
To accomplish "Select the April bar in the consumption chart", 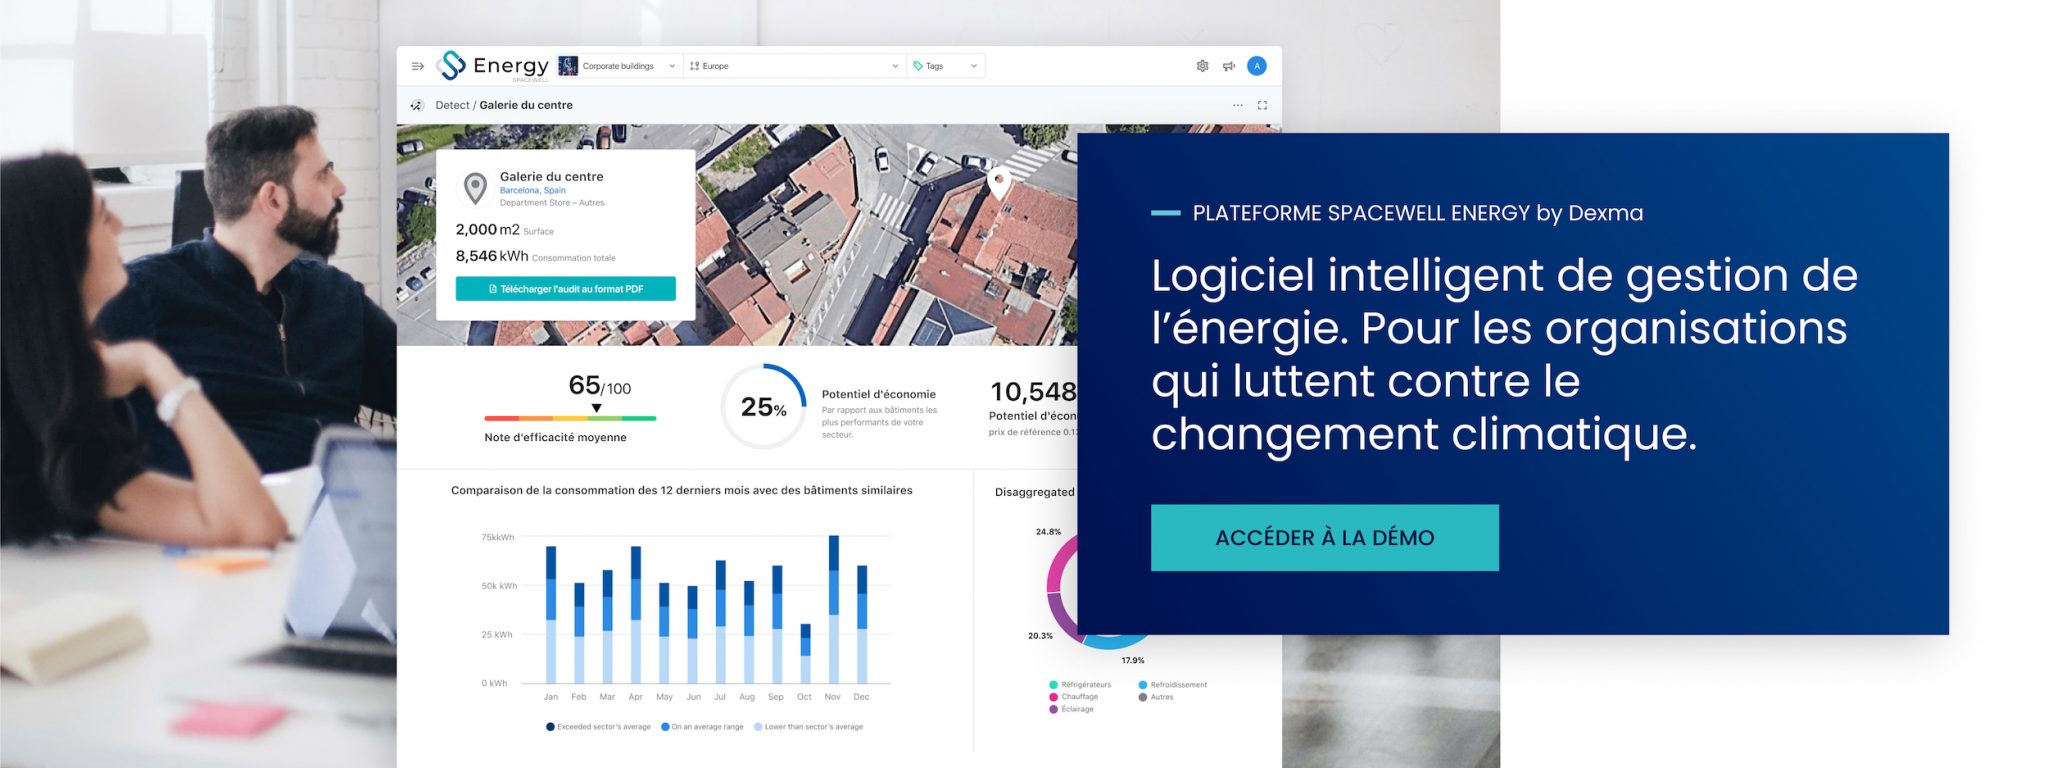I will tap(636, 614).
